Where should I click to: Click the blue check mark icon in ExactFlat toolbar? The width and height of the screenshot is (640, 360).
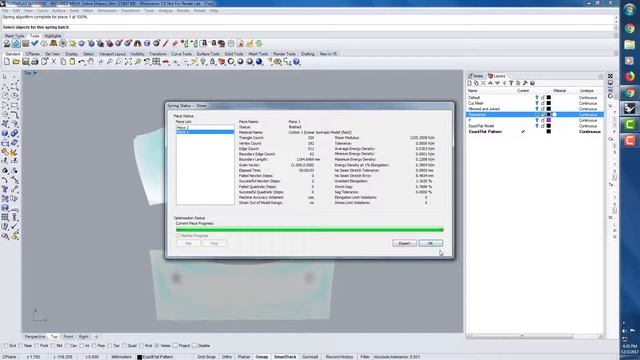[35, 43]
